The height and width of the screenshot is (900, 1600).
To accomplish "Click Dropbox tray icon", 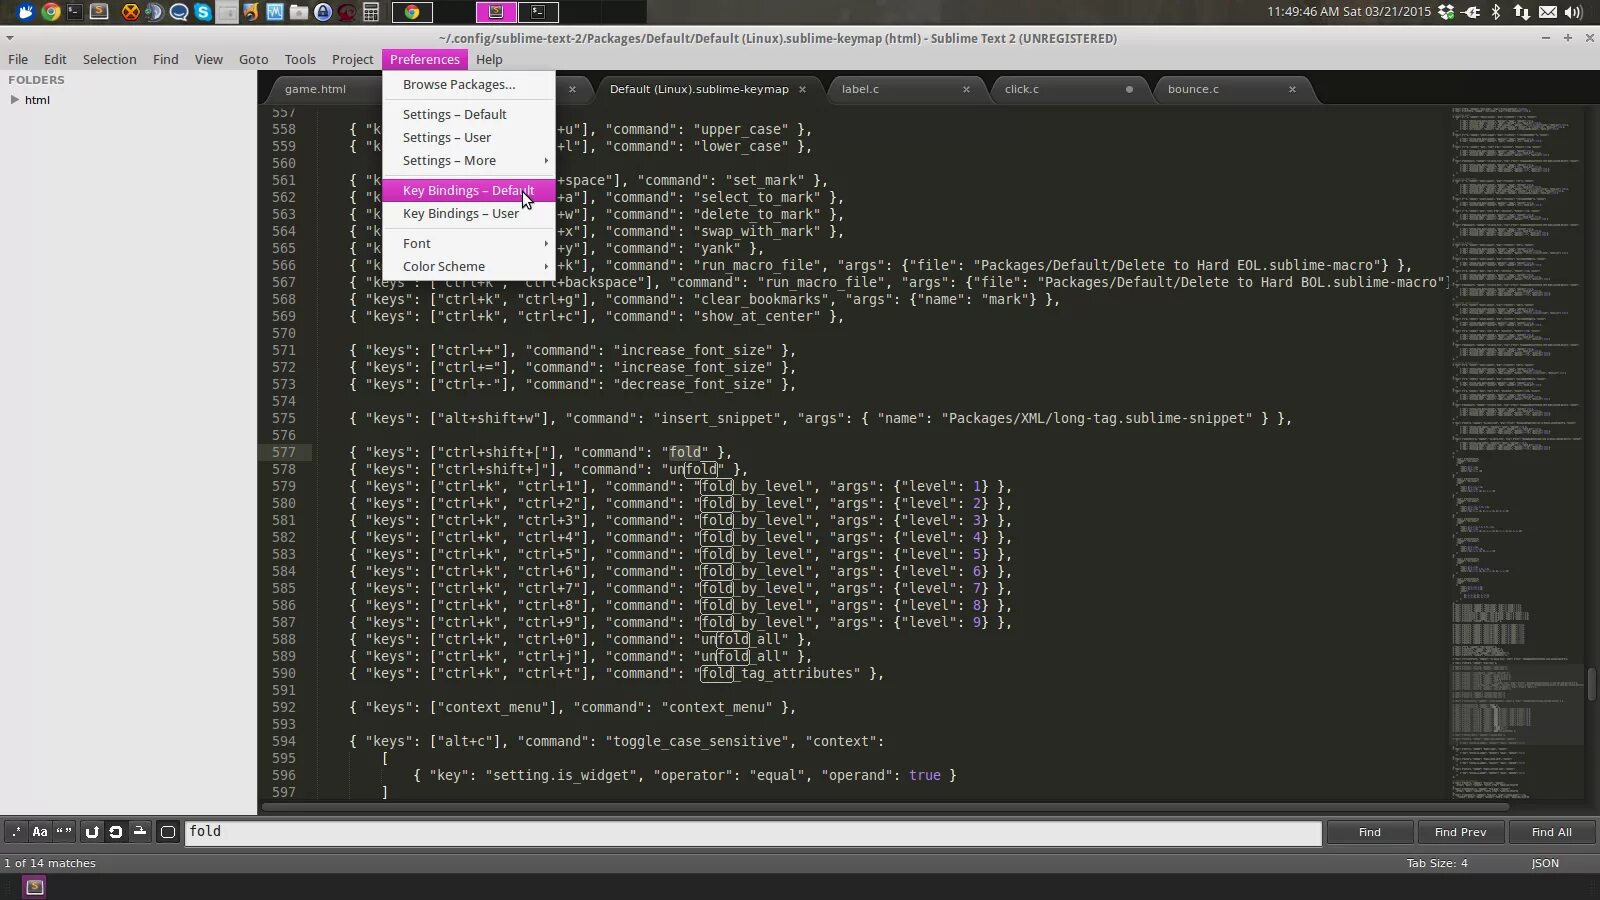I will [1446, 12].
